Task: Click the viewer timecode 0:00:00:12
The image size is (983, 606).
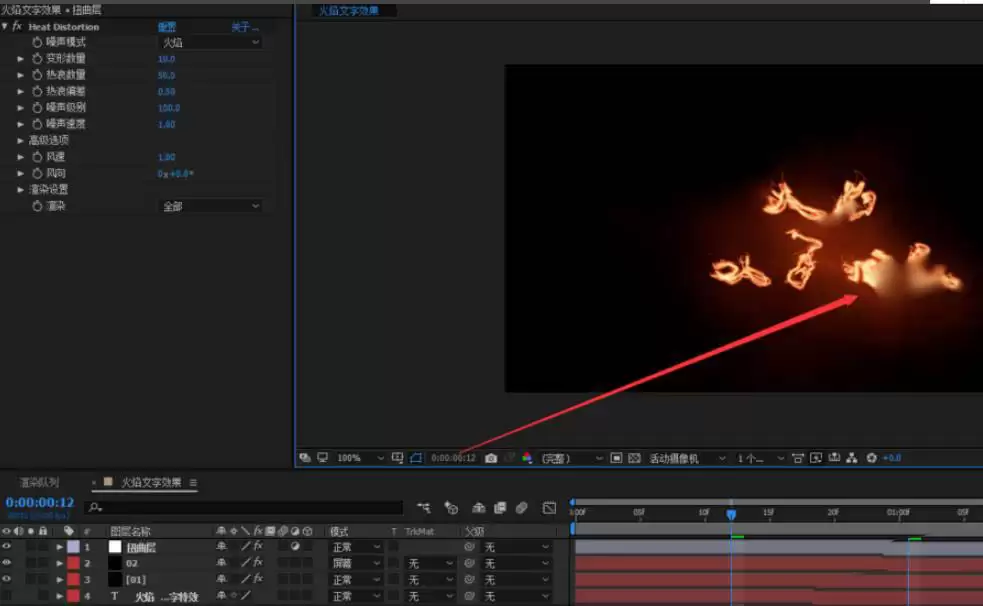Action: pyautogui.click(x=453, y=458)
